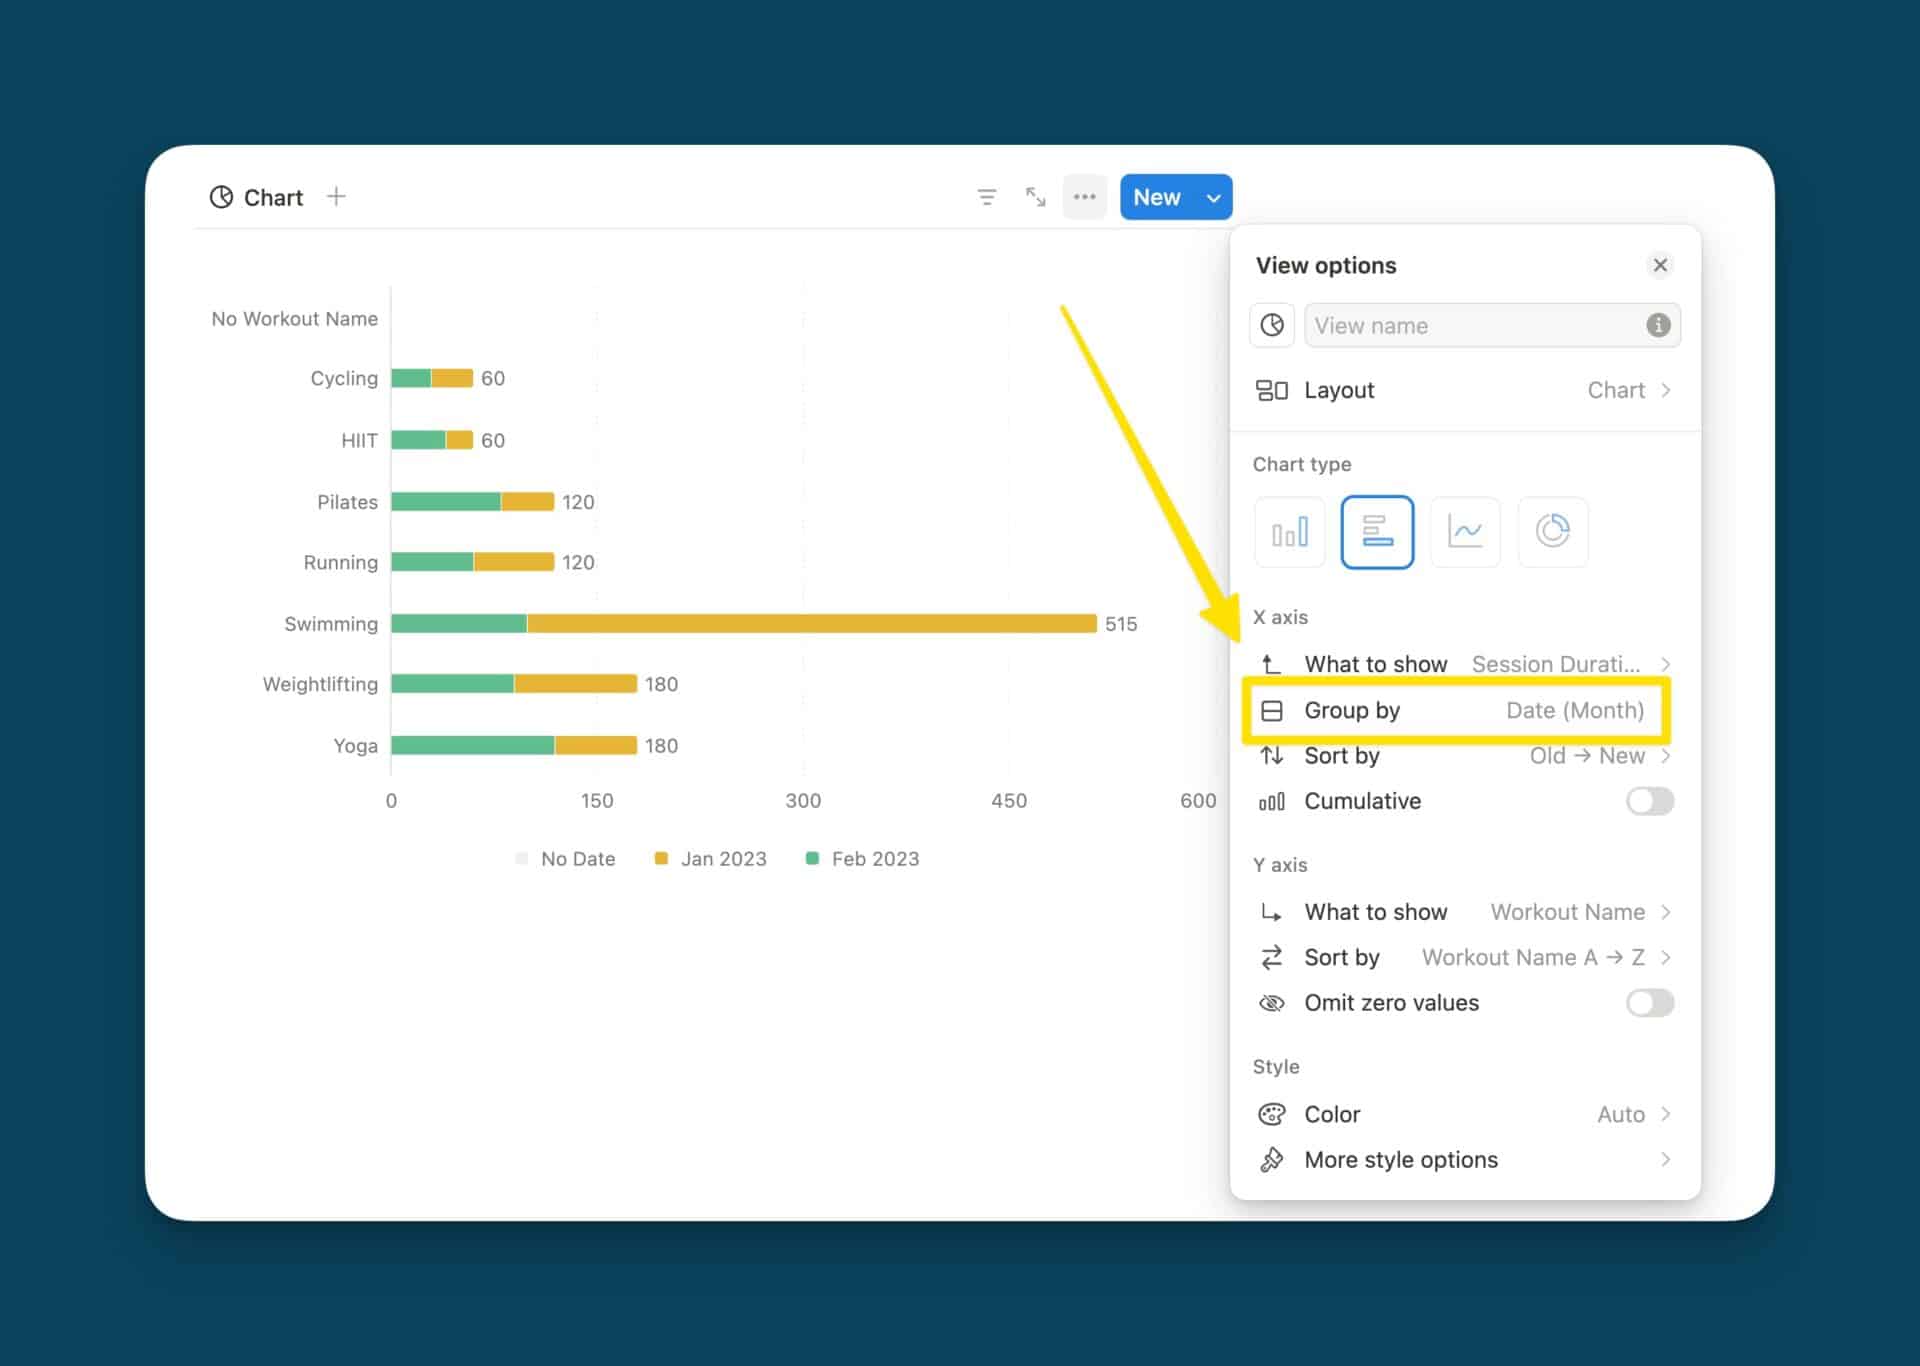Turn on Omit zero values

[1648, 1003]
